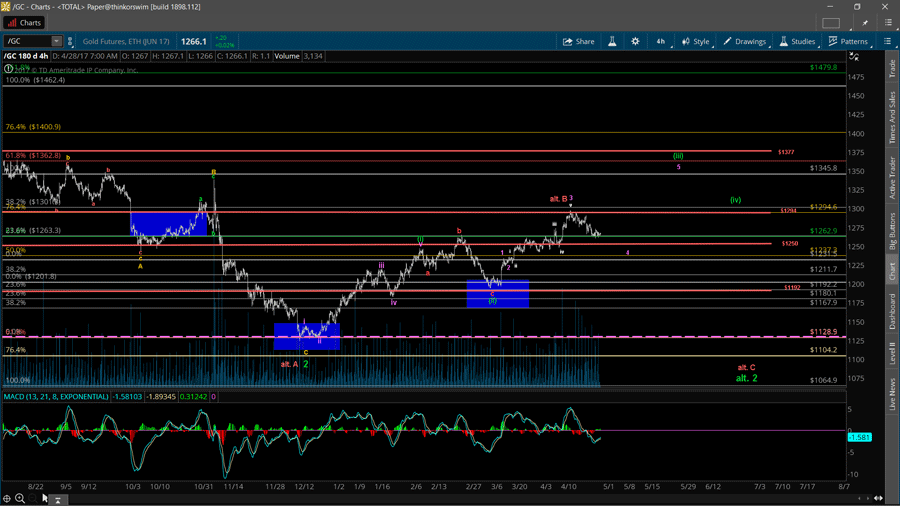
Task: Click the MACD study label
Action: coord(55,397)
